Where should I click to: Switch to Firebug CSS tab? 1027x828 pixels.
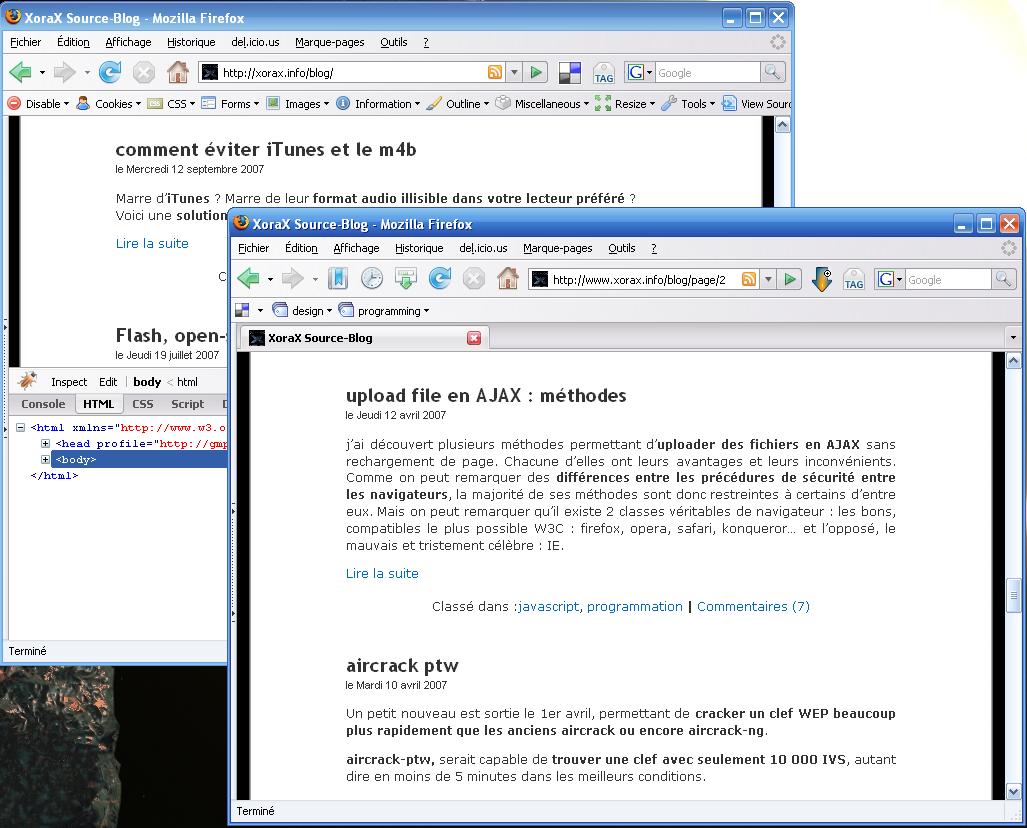[x=143, y=404]
